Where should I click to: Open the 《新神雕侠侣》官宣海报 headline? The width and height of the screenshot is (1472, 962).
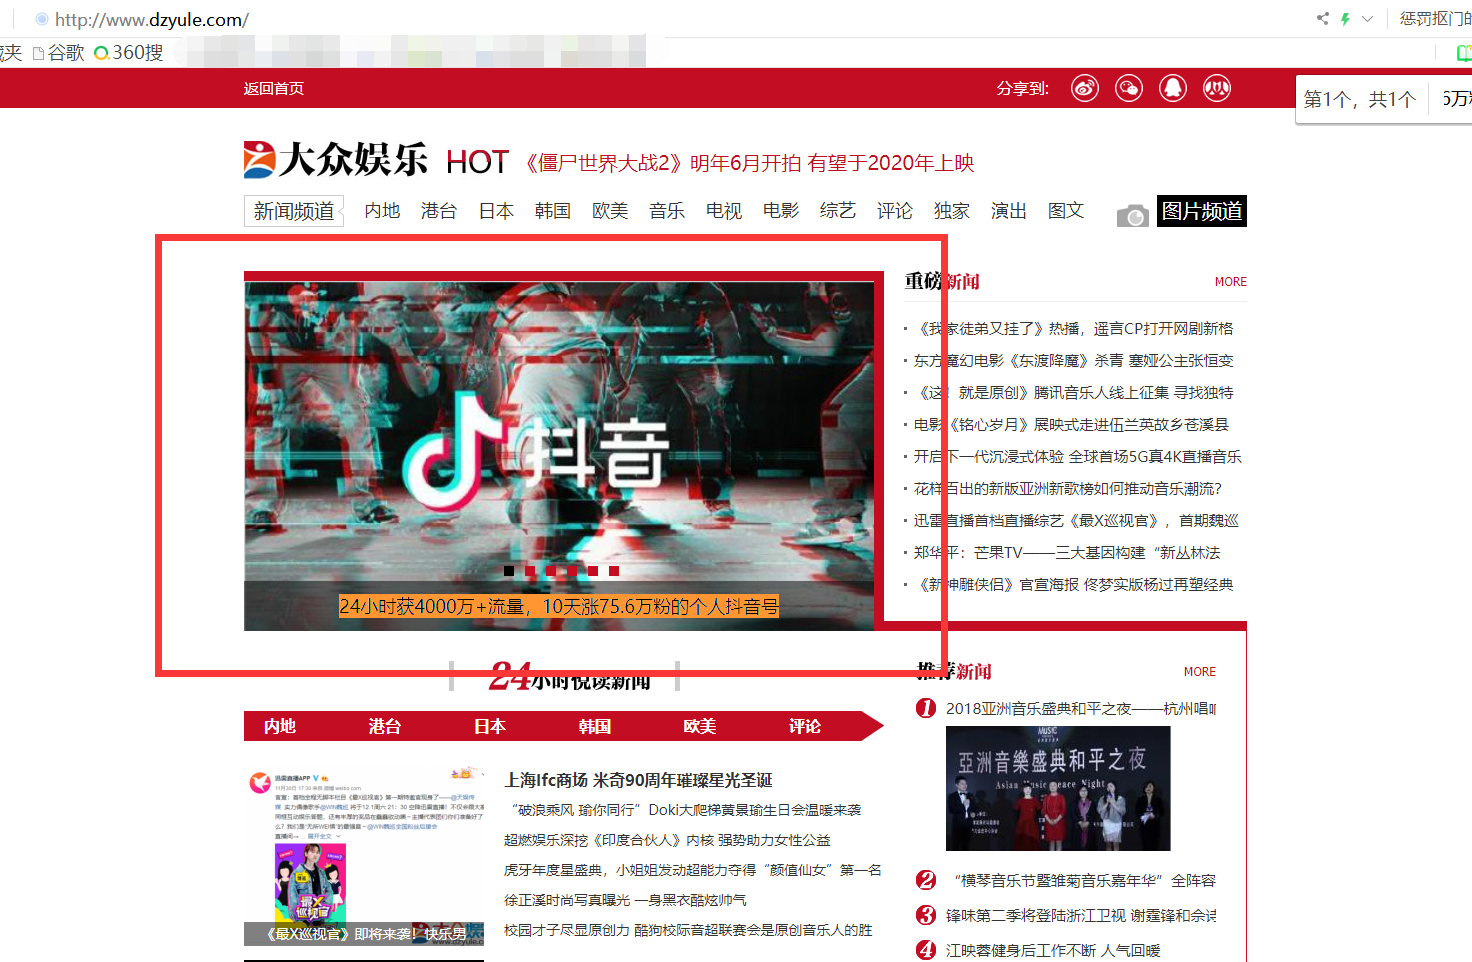(x=1076, y=585)
